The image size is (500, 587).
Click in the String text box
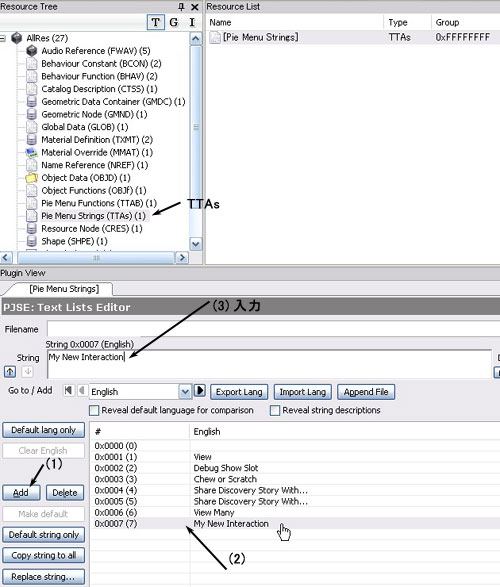269,364
